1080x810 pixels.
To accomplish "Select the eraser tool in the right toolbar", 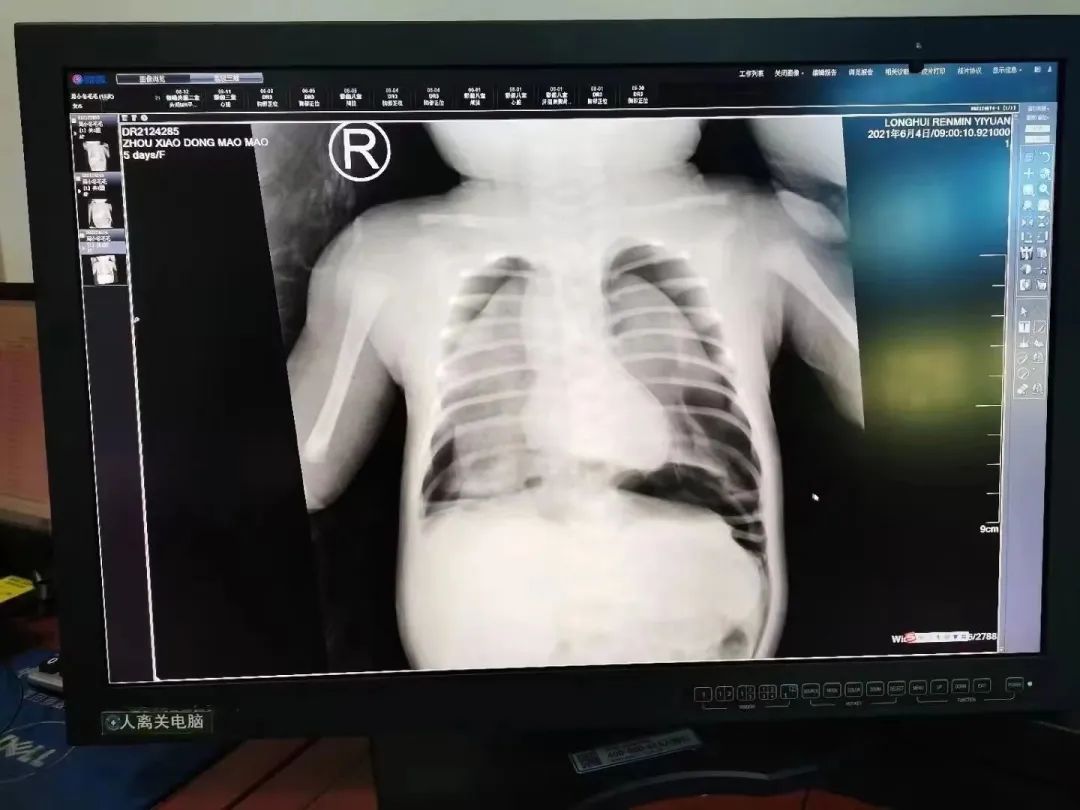I will [x=1024, y=390].
